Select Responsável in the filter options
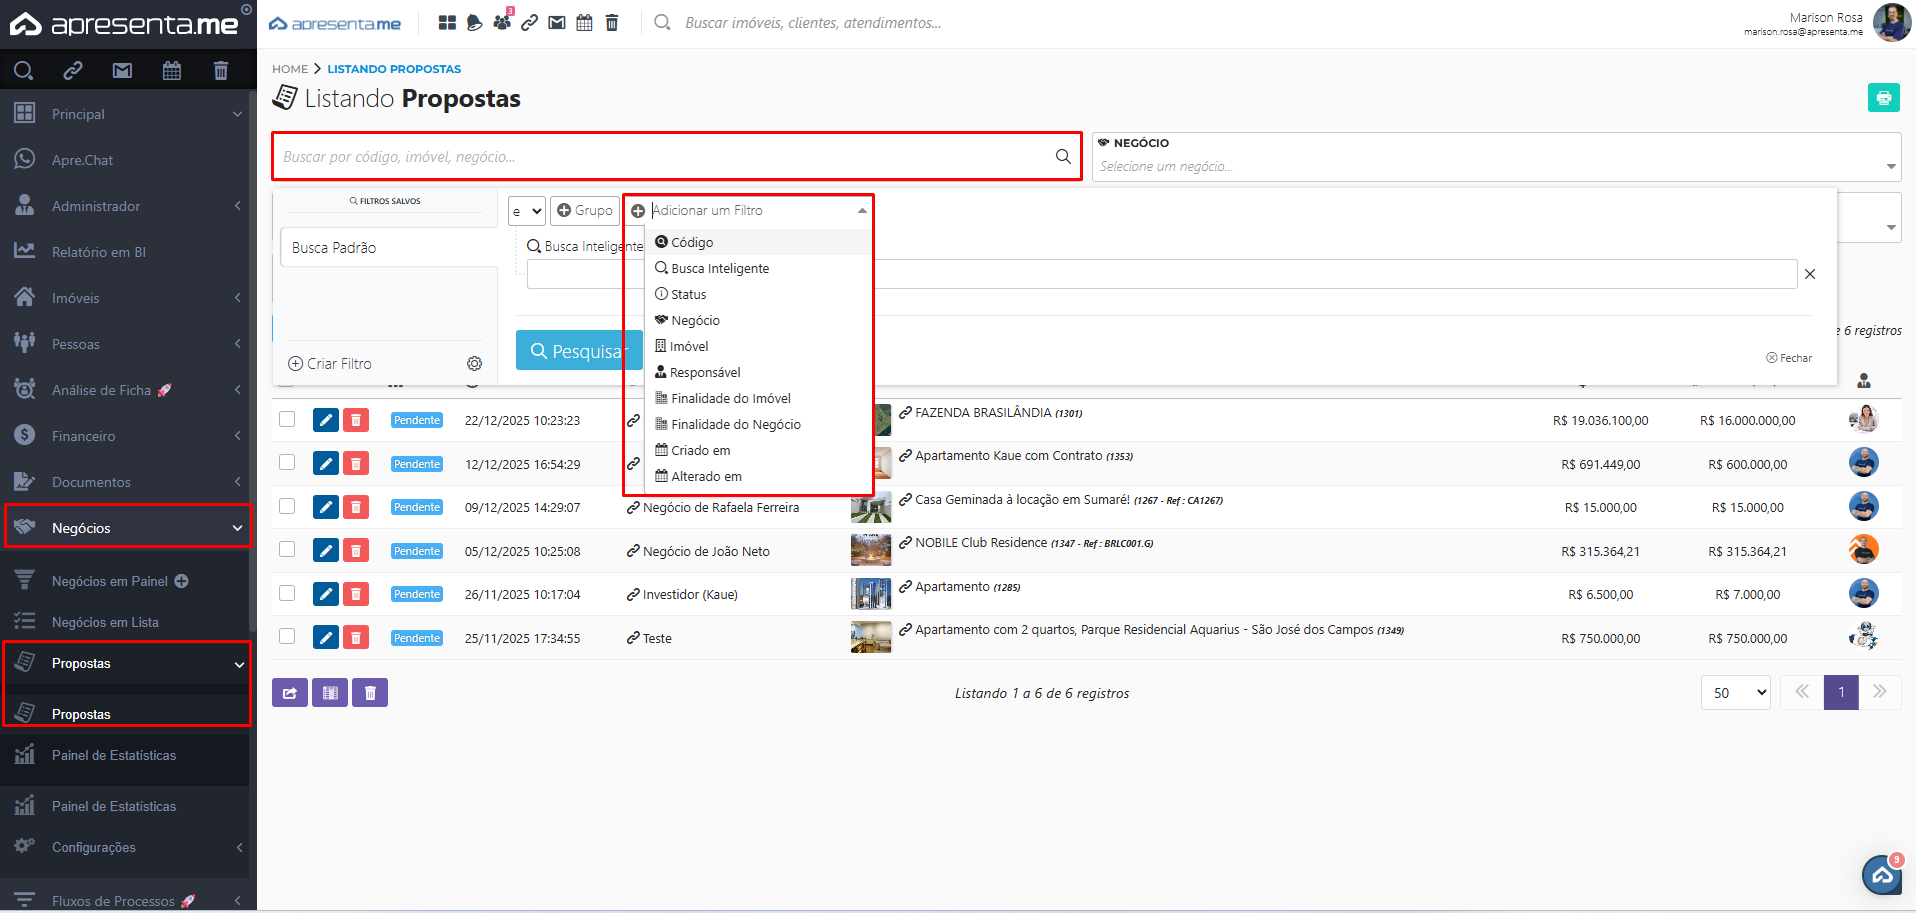This screenshot has width=1916, height=913. (x=704, y=372)
